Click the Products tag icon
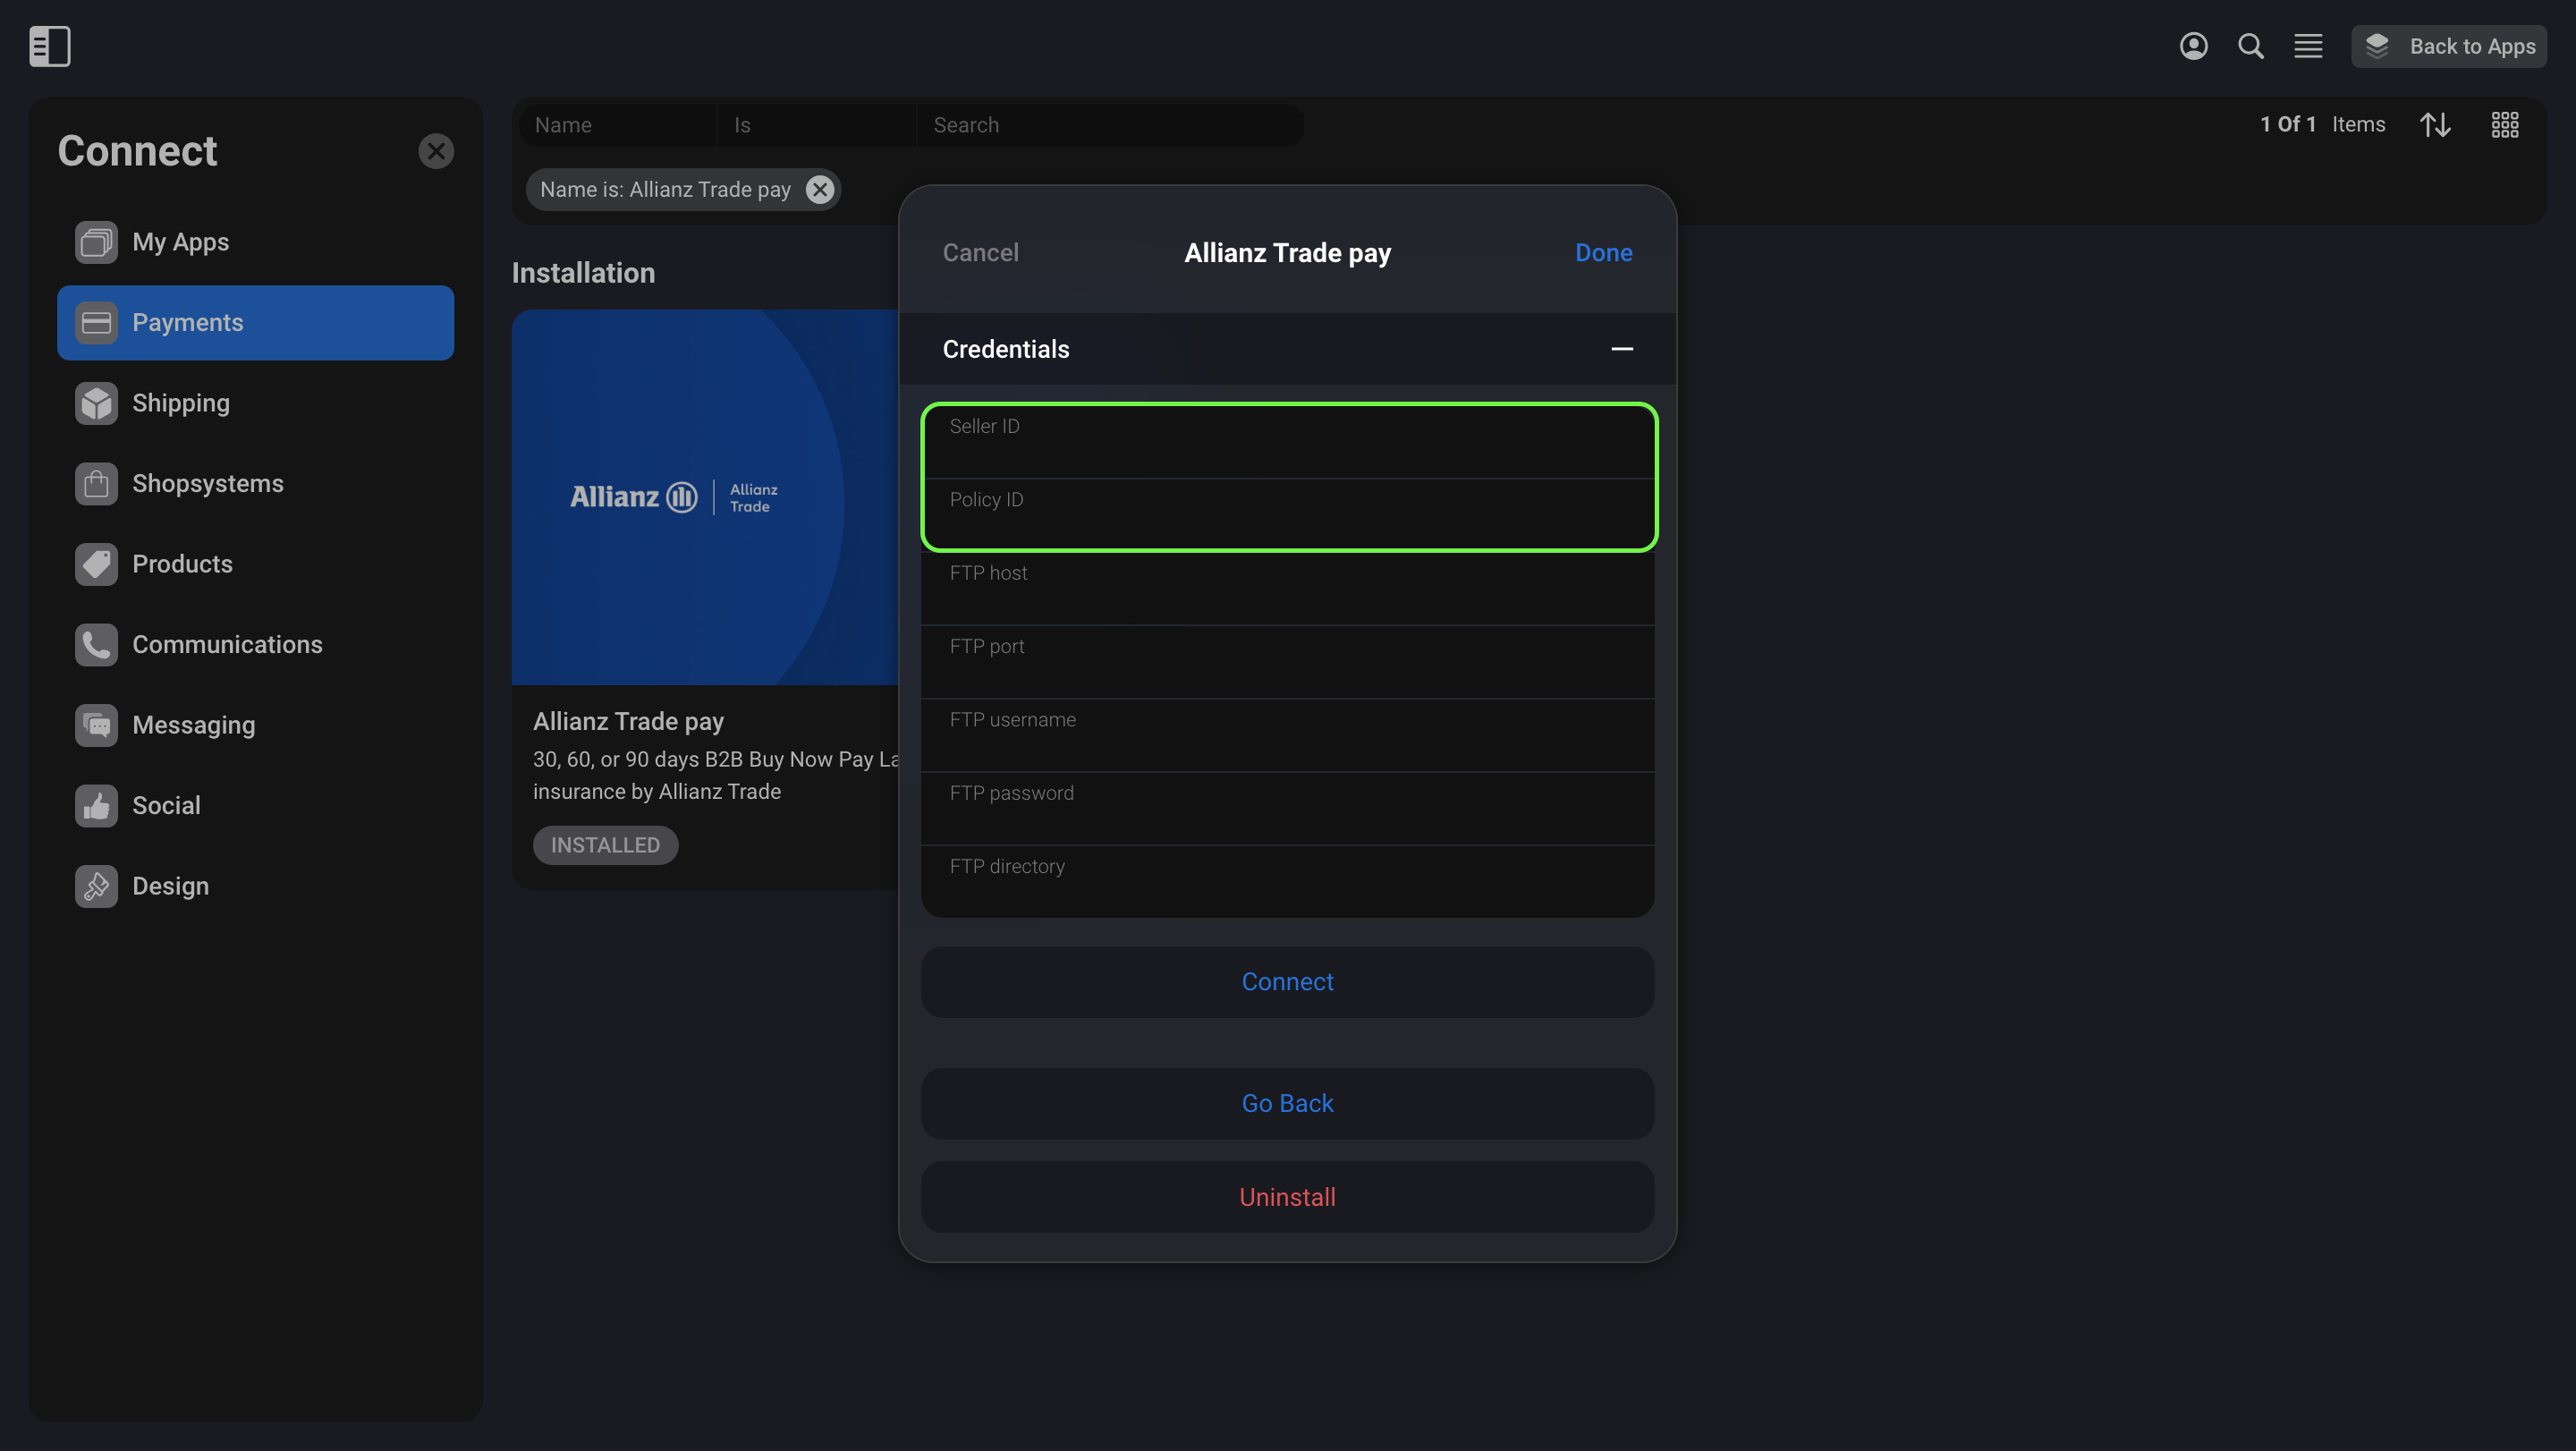 (x=96, y=564)
